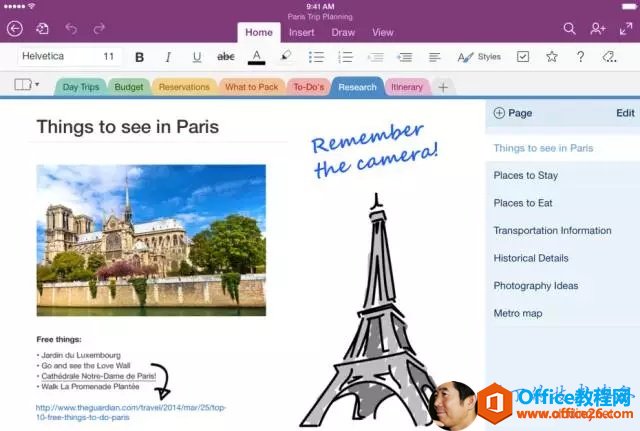Screen dimensions: 640x431
Task: Open the Transportation Information page
Action: 562,231
